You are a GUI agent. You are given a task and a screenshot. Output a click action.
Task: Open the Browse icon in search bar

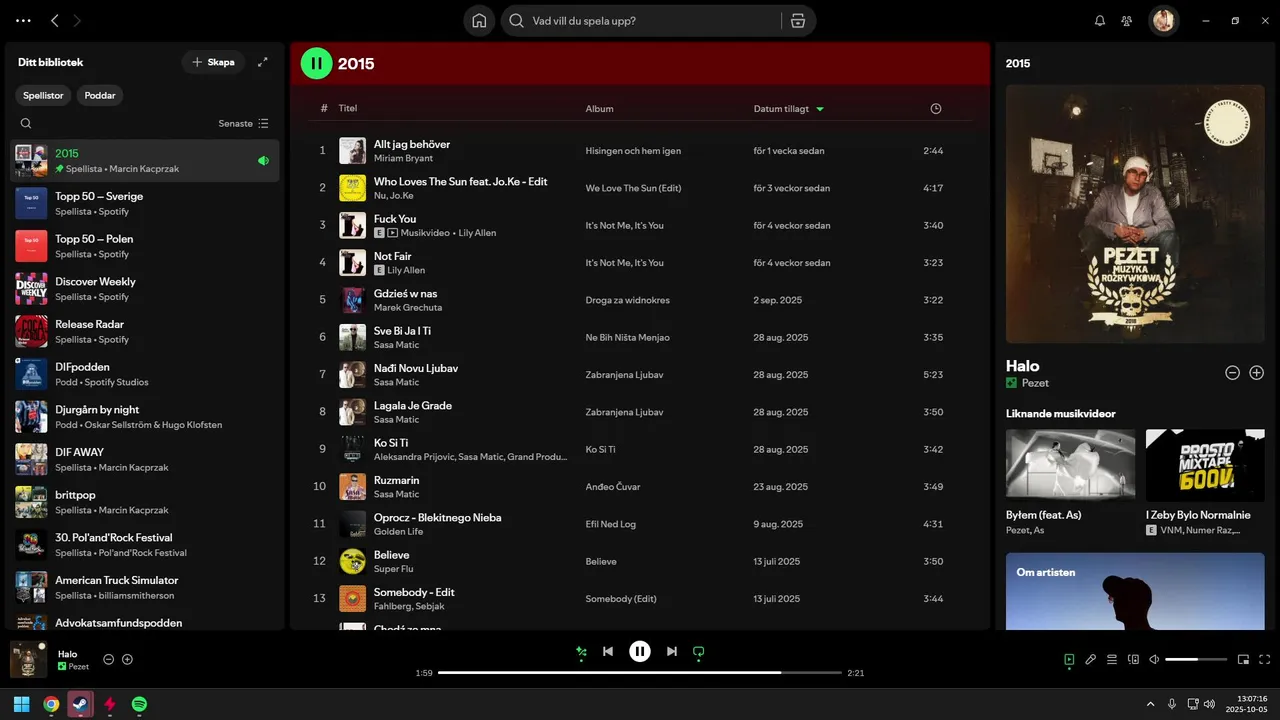click(797, 20)
